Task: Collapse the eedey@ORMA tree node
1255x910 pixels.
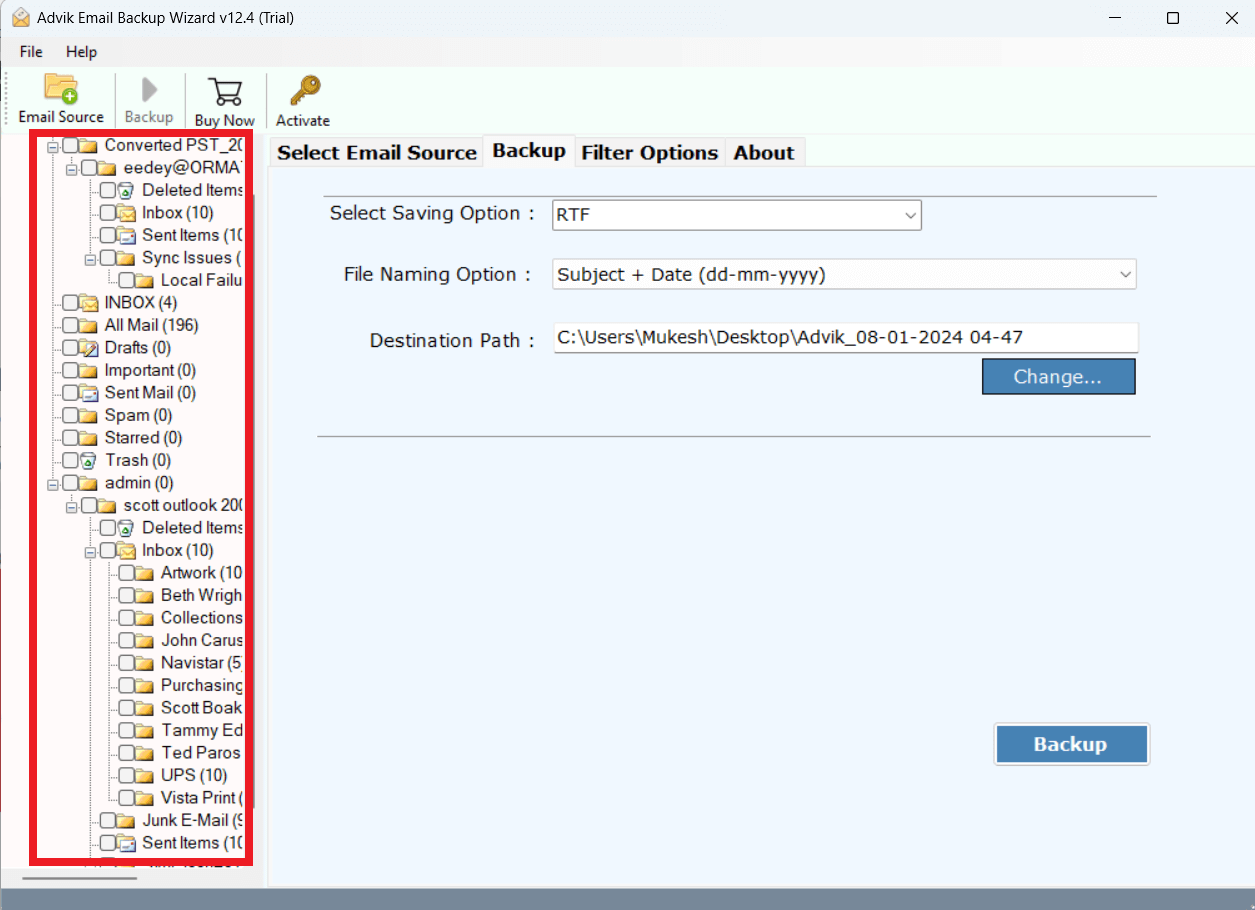Action: tap(72, 169)
